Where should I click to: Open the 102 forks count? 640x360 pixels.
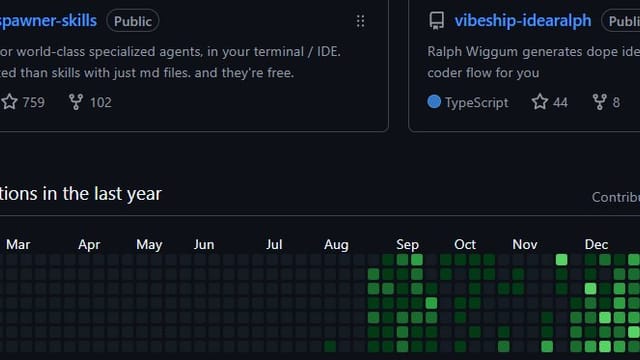(x=100, y=102)
